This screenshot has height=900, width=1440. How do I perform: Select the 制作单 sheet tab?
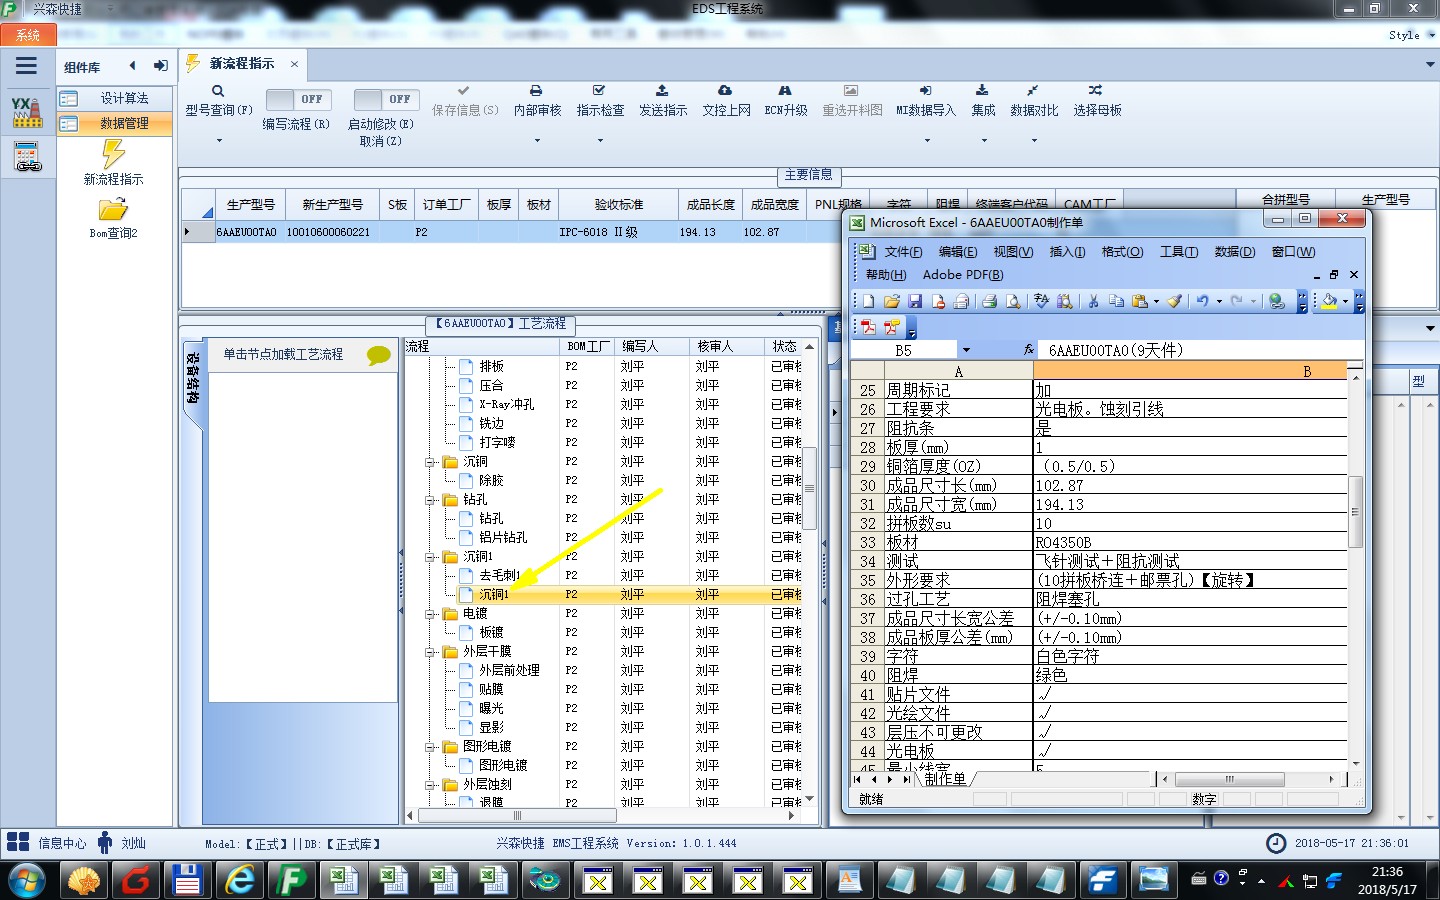[x=944, y=779]
